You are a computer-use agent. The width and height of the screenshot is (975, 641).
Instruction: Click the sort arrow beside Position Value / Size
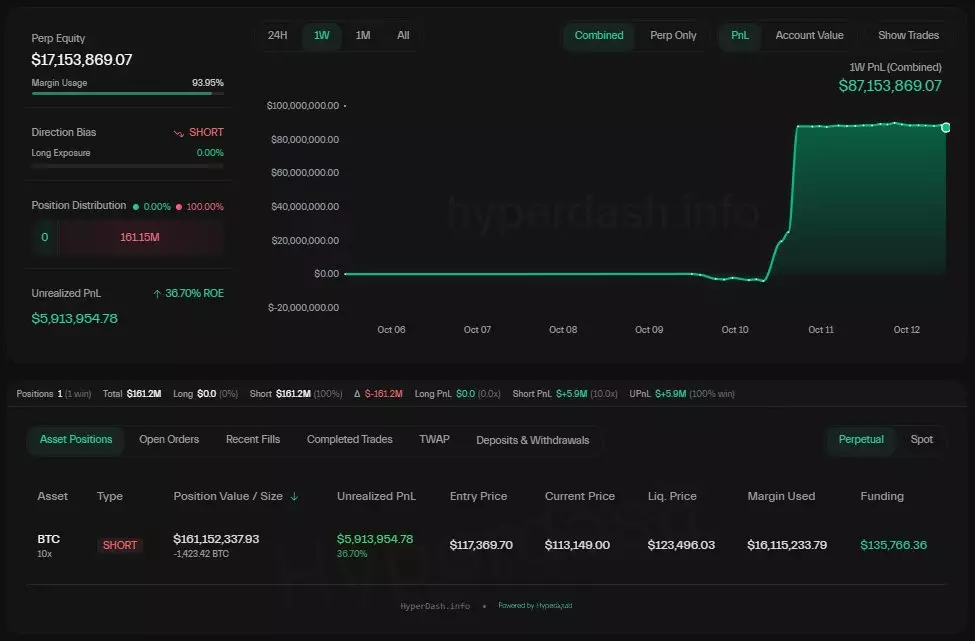(294, 496)
